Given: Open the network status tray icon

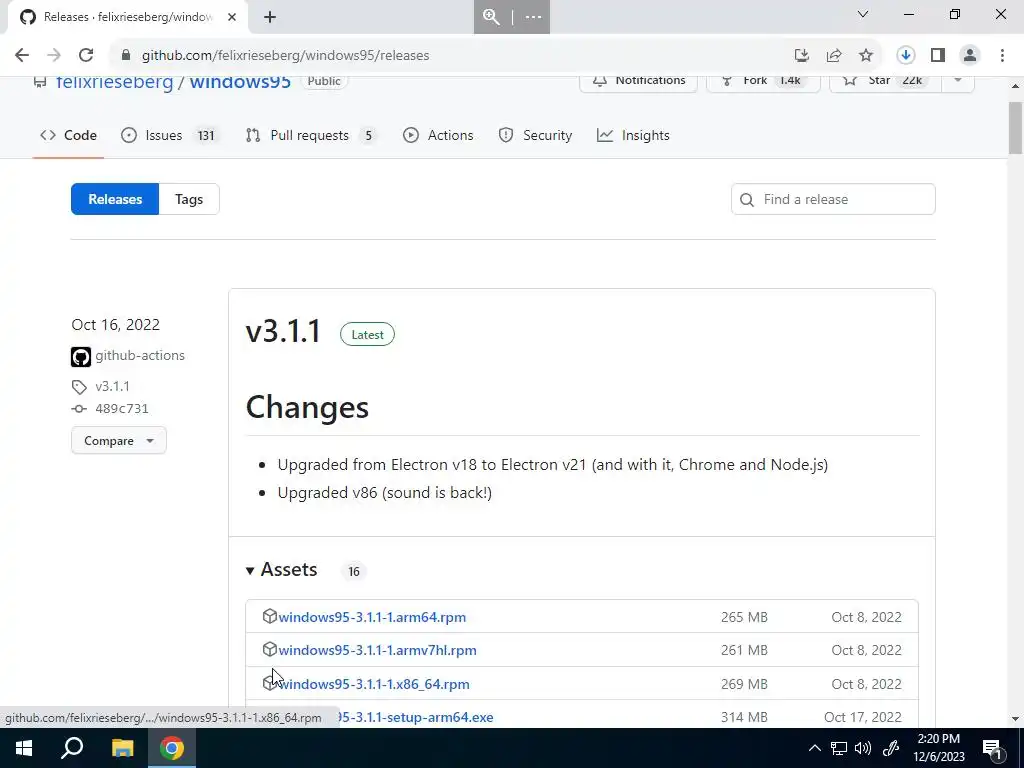Looking at the screenshot, I should (839, 748).
